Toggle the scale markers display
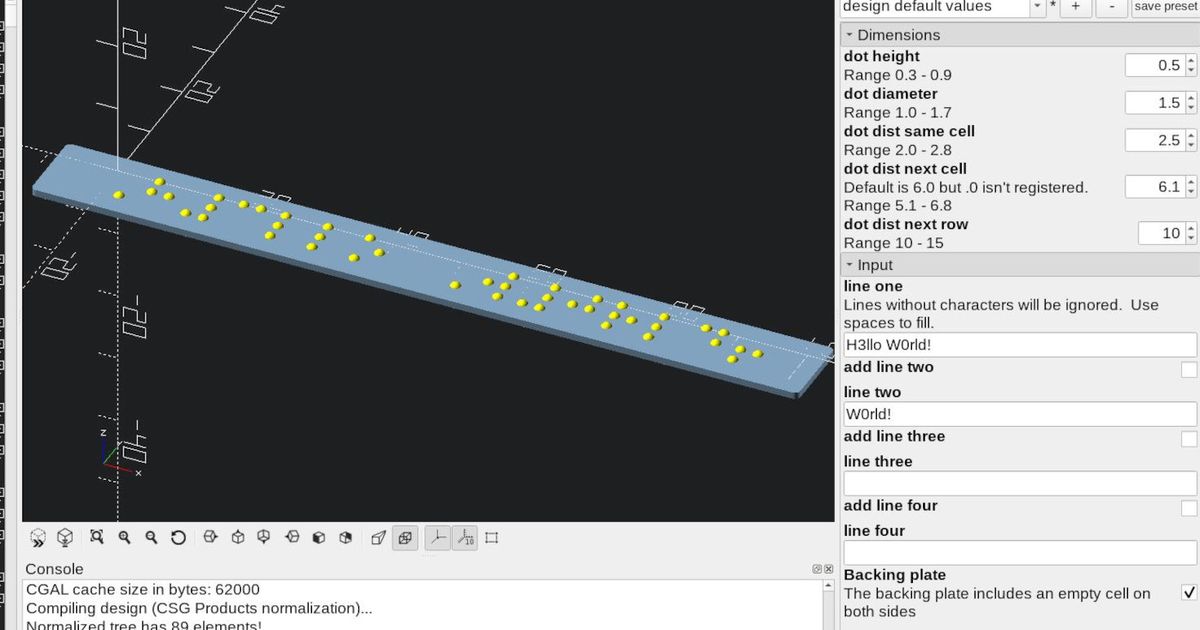The width and height of the screenshot is (1200, 630). (x=464, y=537)
